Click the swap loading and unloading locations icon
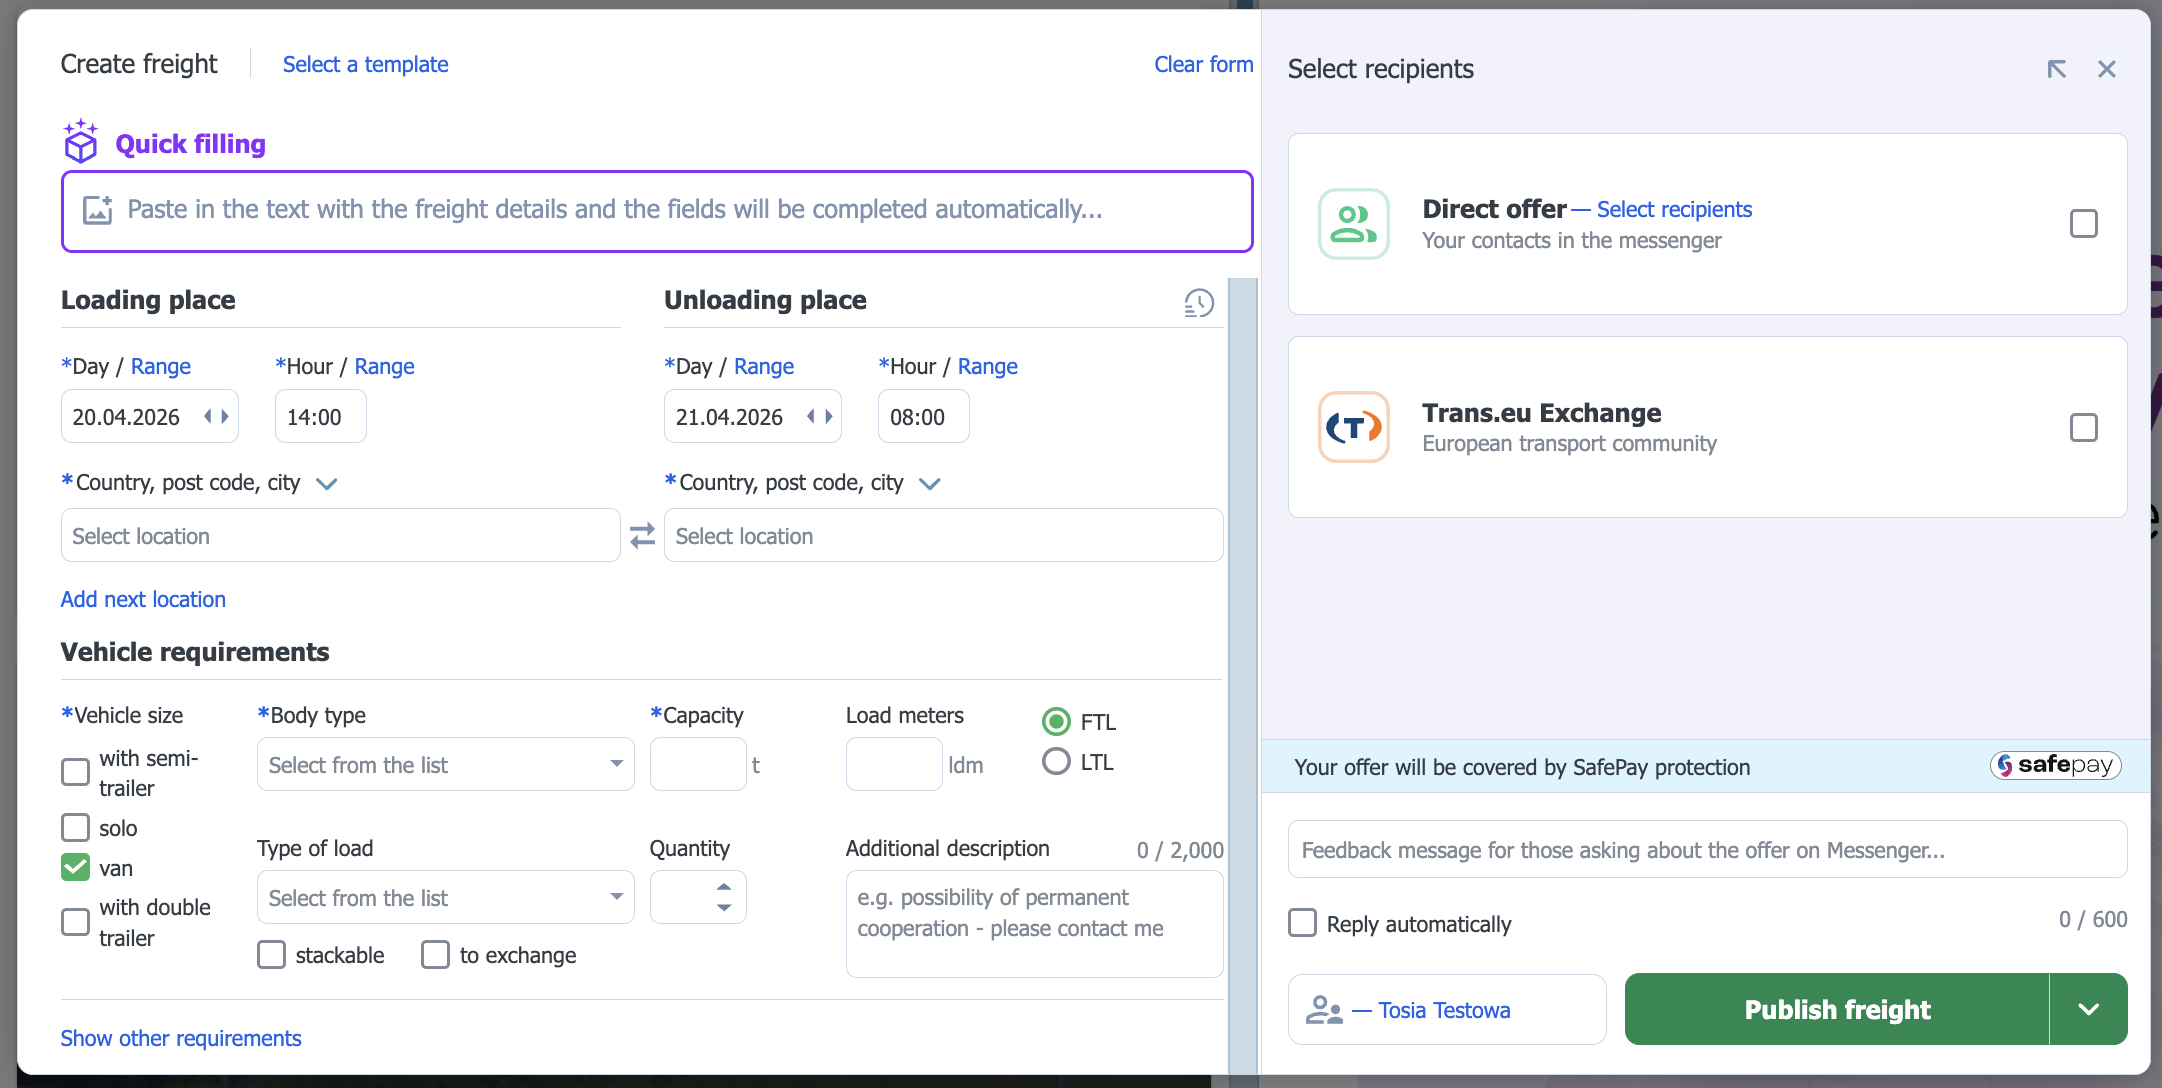This screenshot has height=1088, width=2162. click(642, 536)
